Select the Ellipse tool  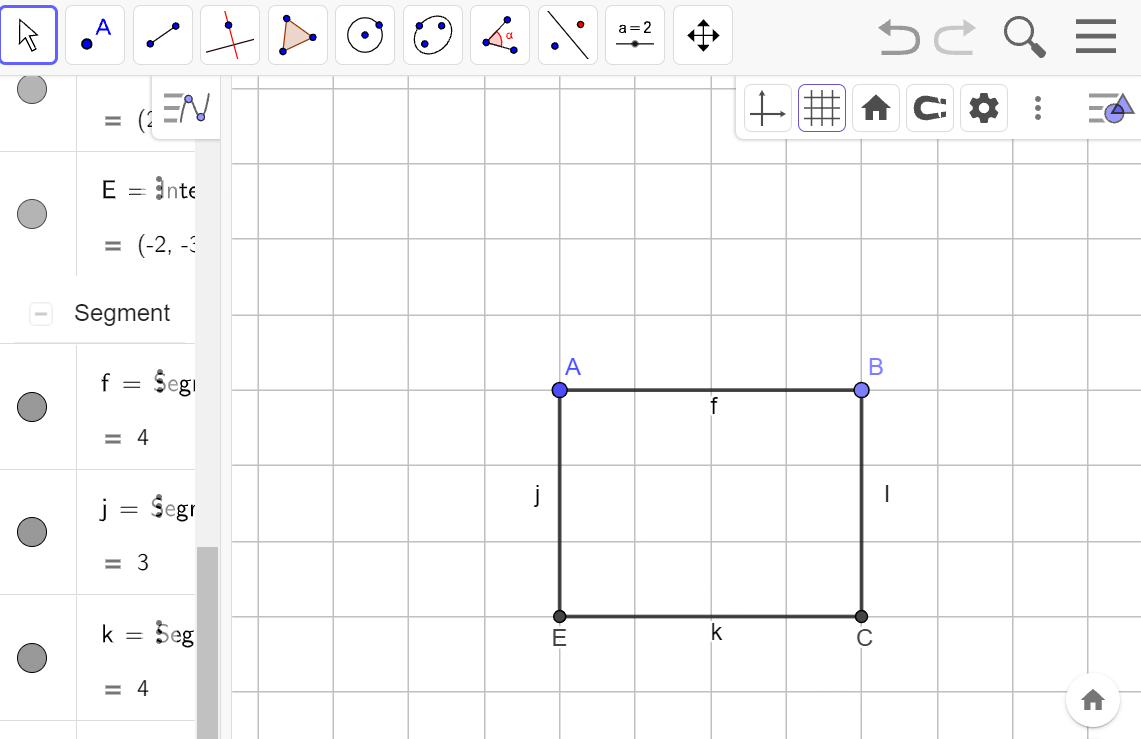(x=432, y=35)
